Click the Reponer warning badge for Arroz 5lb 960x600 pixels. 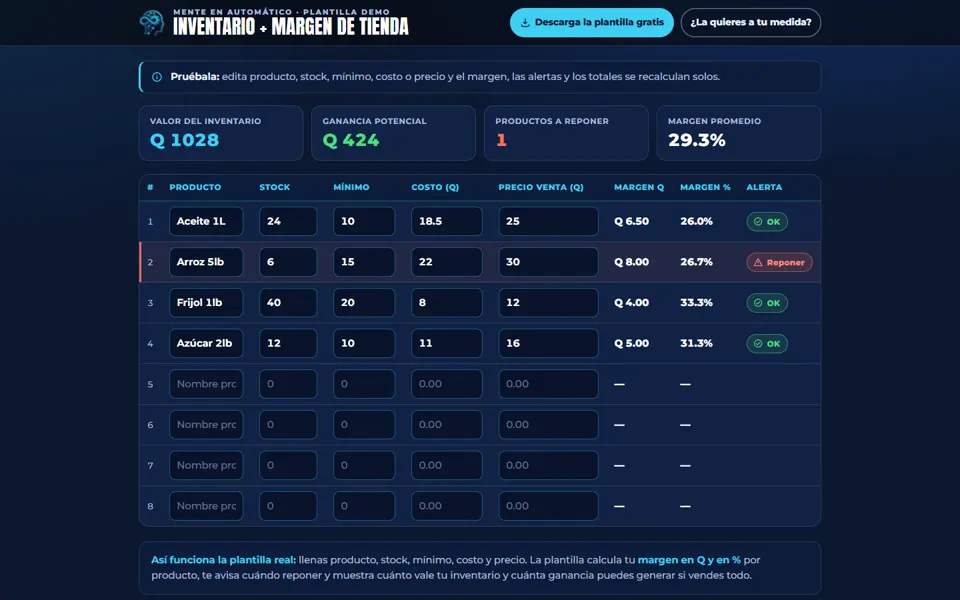[x=779, y=262]
